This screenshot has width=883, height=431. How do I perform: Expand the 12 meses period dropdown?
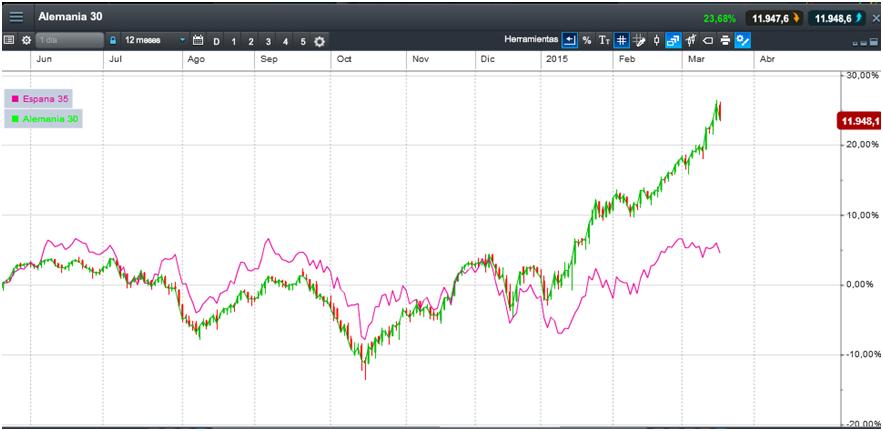click(182, 41)
